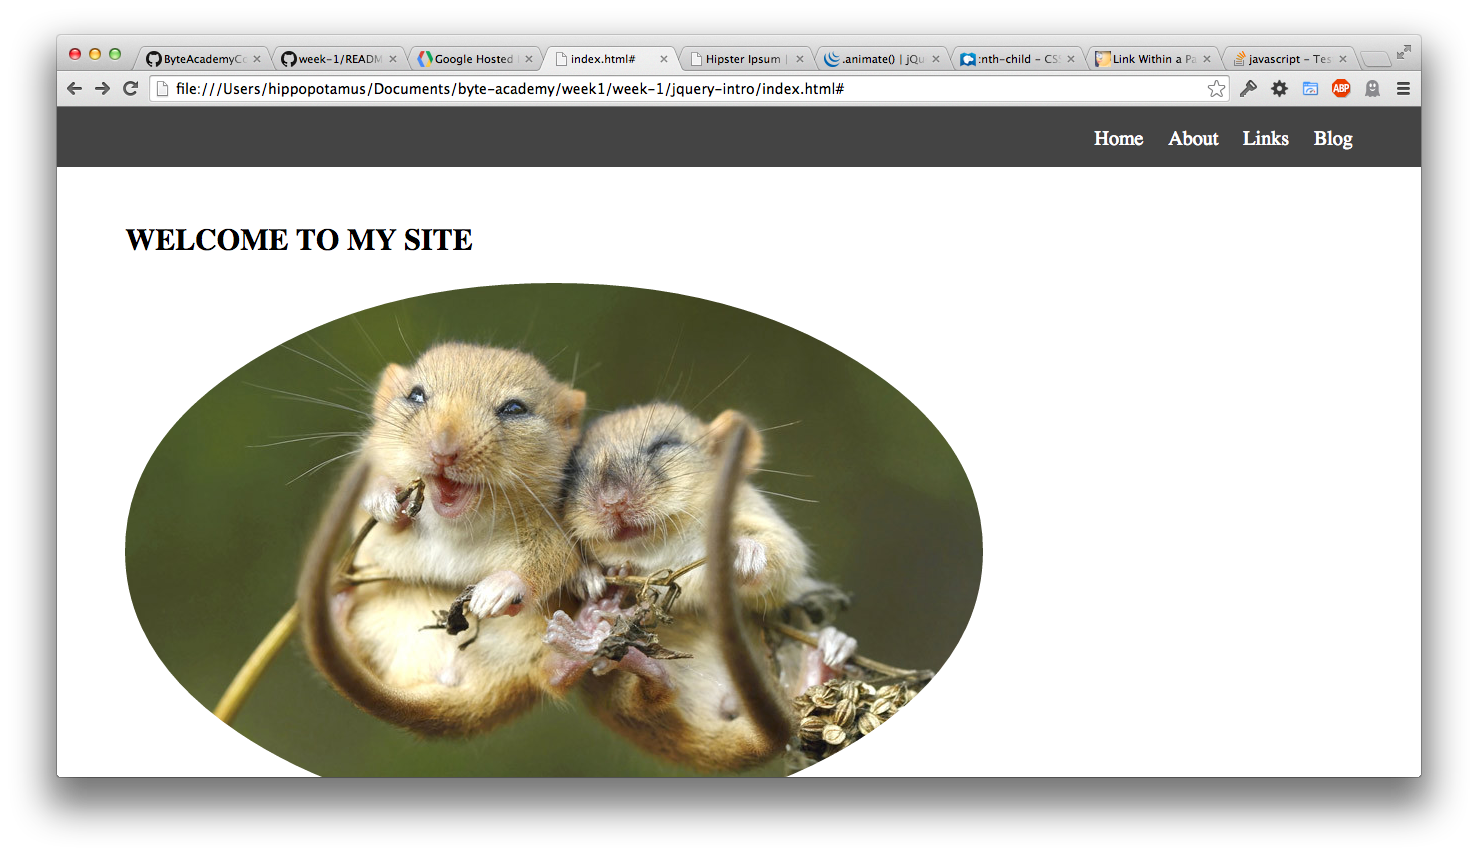Click the browser back arrow
The image size is (1478, 856).
pyautogui.click(x=74, y=89)
